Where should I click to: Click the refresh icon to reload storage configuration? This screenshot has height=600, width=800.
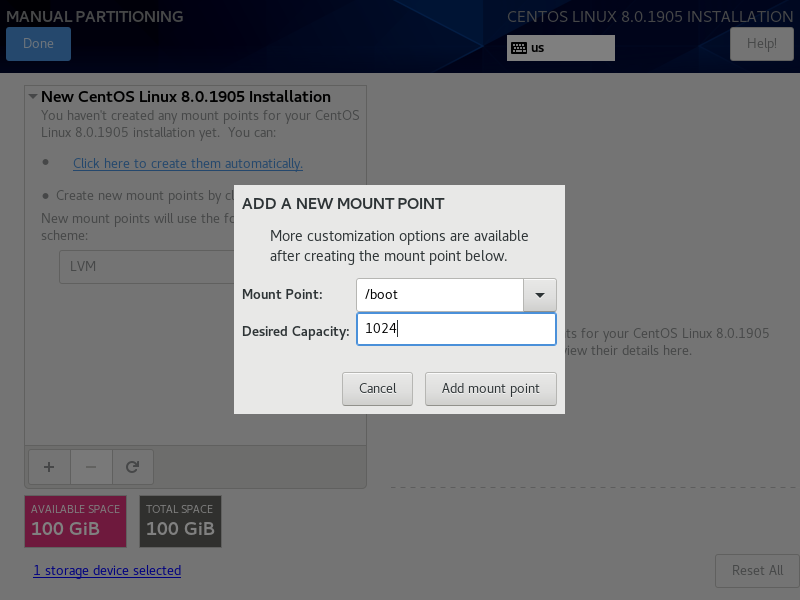coord(133,467)
